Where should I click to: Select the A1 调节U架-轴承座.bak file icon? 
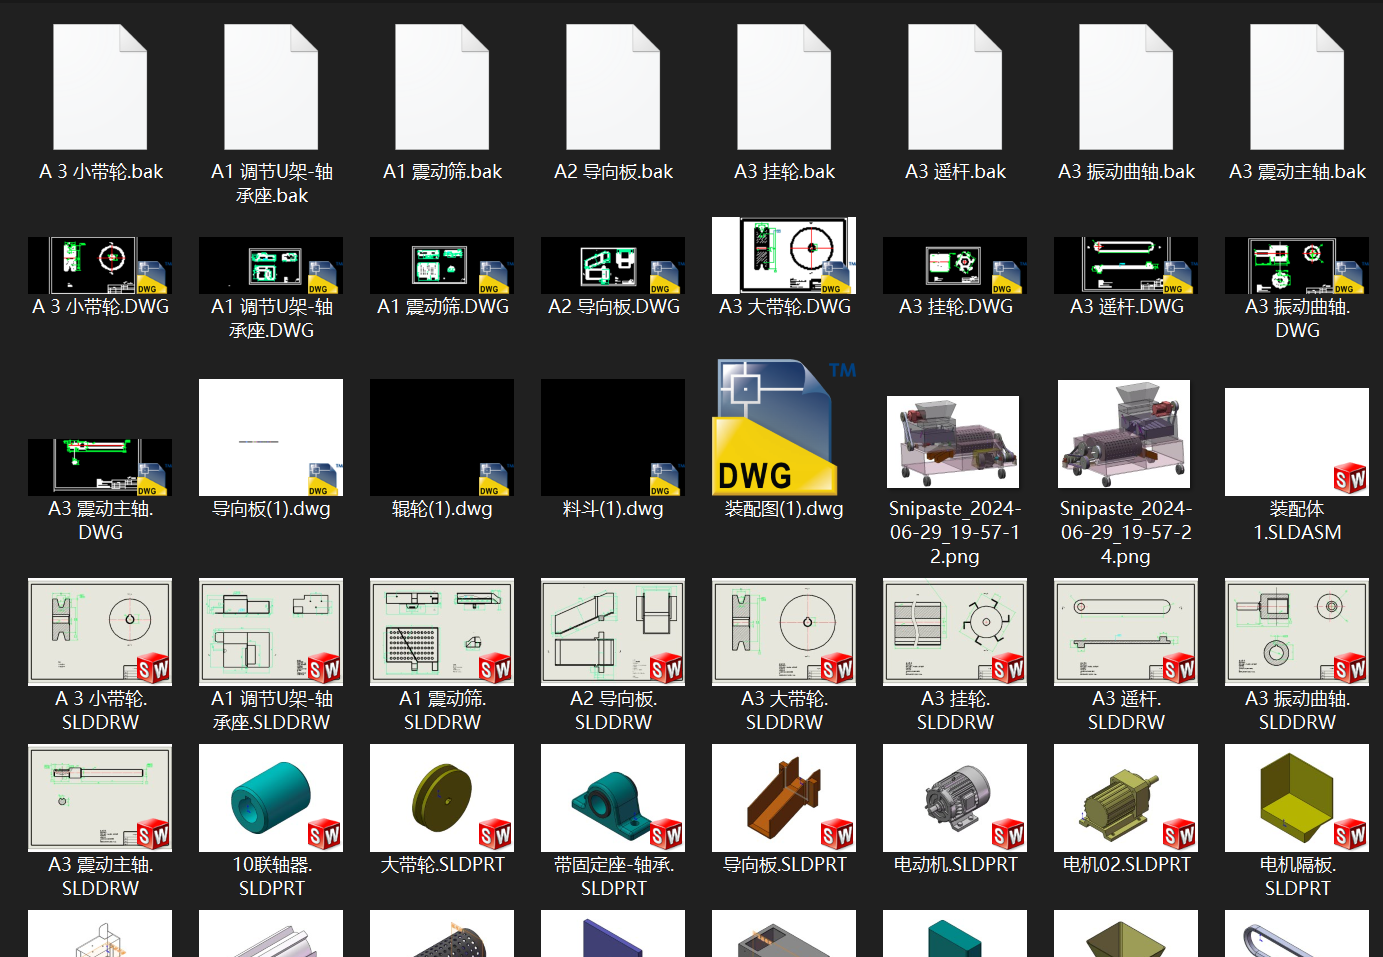[x=271, y=87]
